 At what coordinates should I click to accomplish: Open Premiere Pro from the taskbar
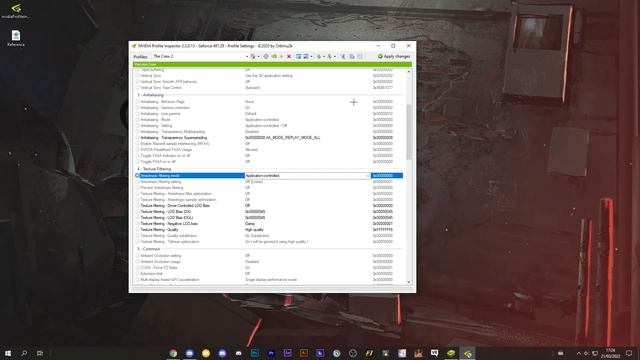pyautogui.click(x=271, y=353)
